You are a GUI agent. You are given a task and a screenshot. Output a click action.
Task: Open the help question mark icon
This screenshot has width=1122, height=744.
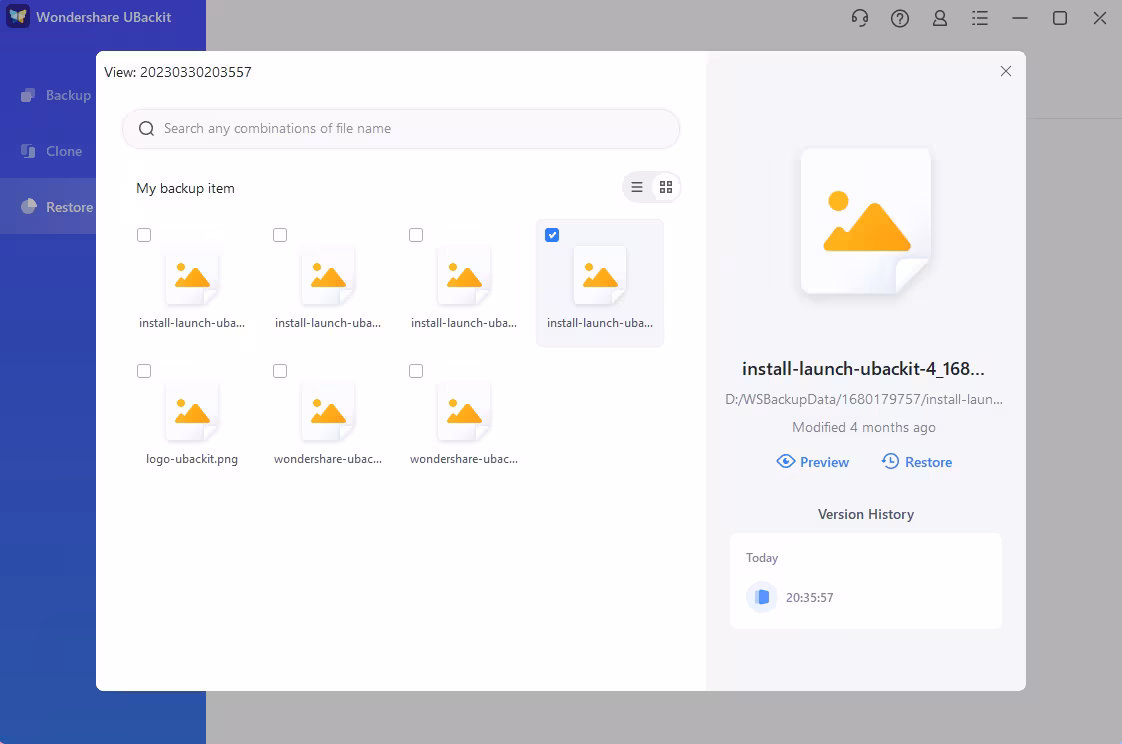coord(899,18)
